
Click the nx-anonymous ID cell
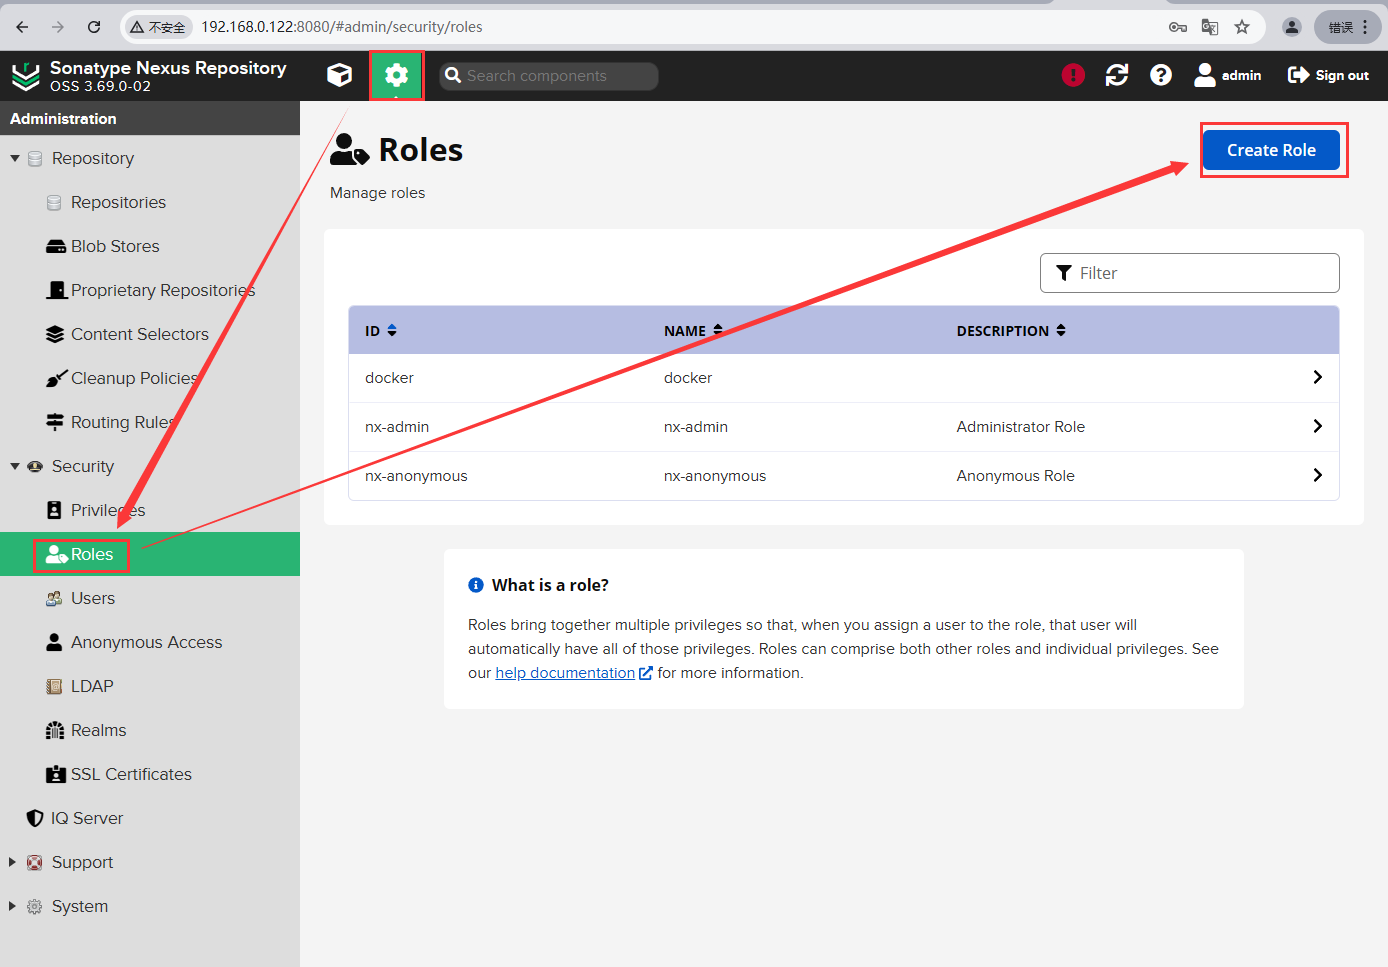tap(416, 476)
